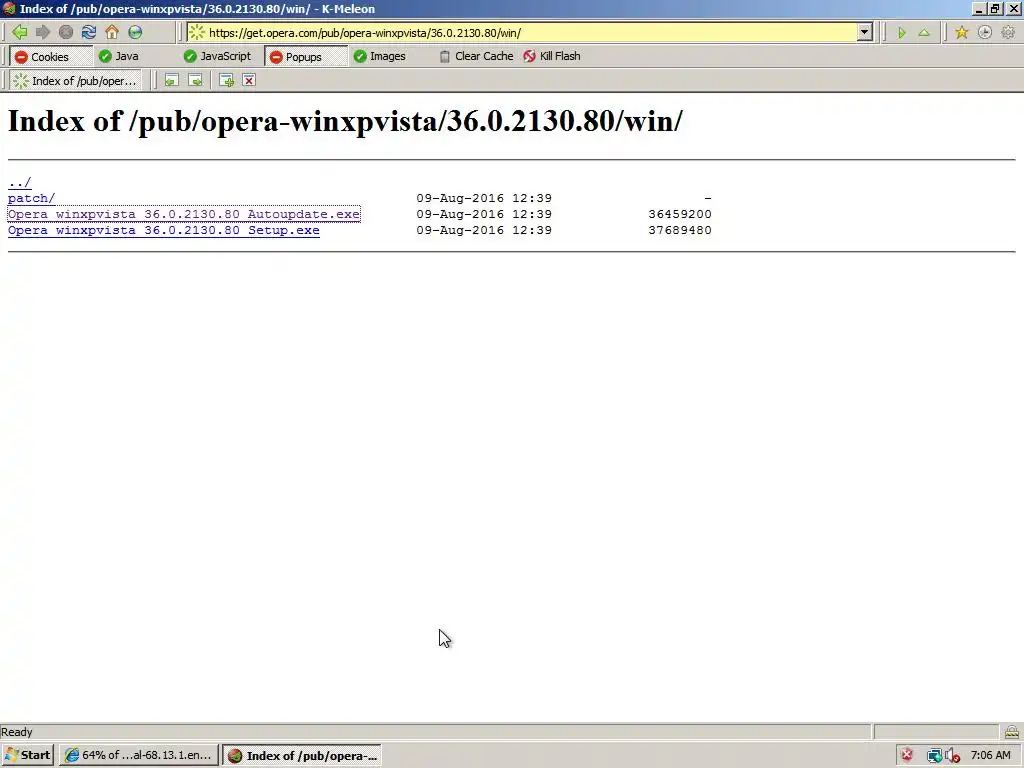The image size is (1024, 768).
Task: Click the green Go arrow beside URL bar
Action: pos(902,33)
